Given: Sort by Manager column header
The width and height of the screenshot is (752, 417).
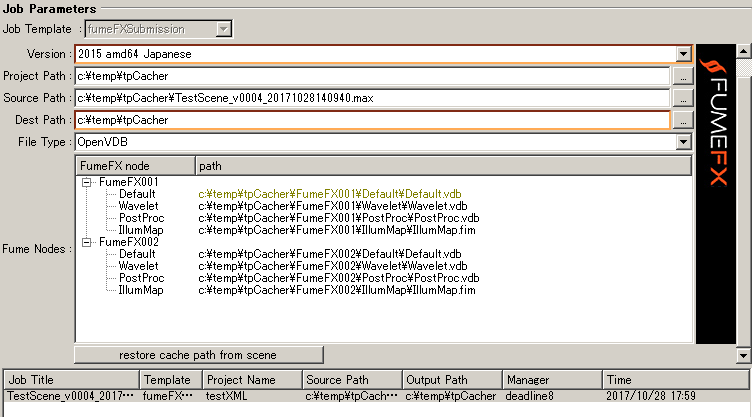Looking at the screenshot, I should 552,380.
